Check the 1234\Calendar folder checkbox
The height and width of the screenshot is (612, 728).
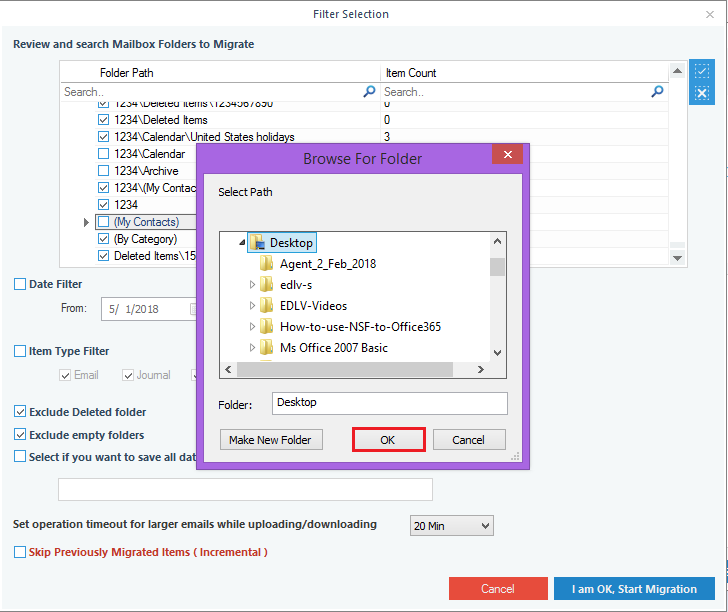[104, 154]
